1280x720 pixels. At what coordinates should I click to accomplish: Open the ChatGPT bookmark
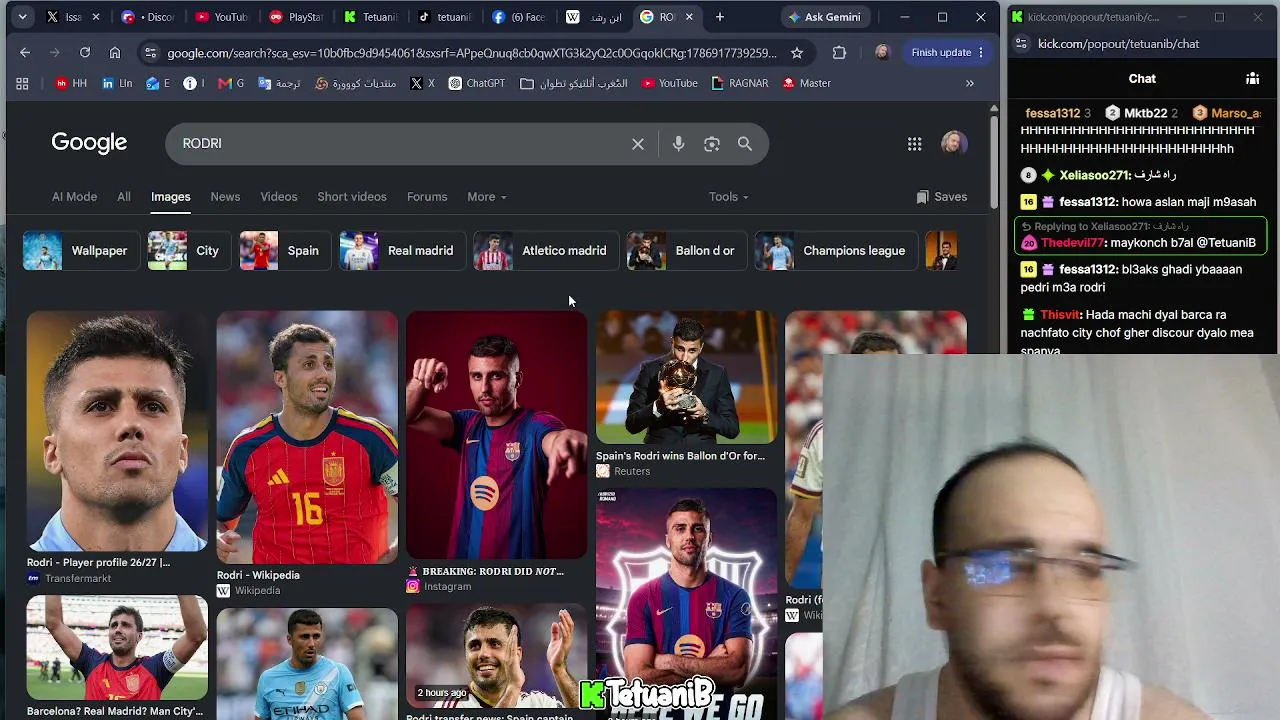(x=477, y=83)
